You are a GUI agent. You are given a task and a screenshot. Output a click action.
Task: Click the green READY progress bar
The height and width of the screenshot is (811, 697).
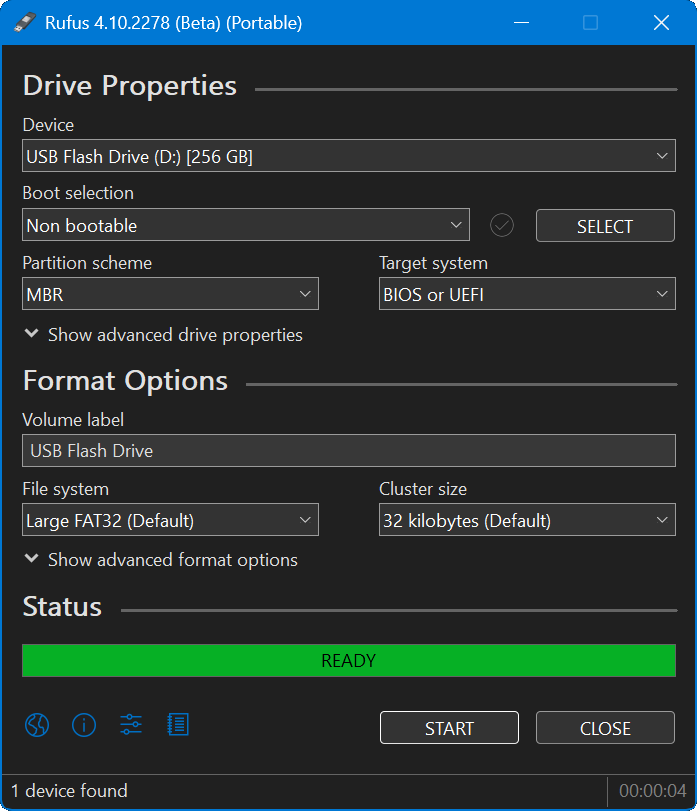(348, 660)
